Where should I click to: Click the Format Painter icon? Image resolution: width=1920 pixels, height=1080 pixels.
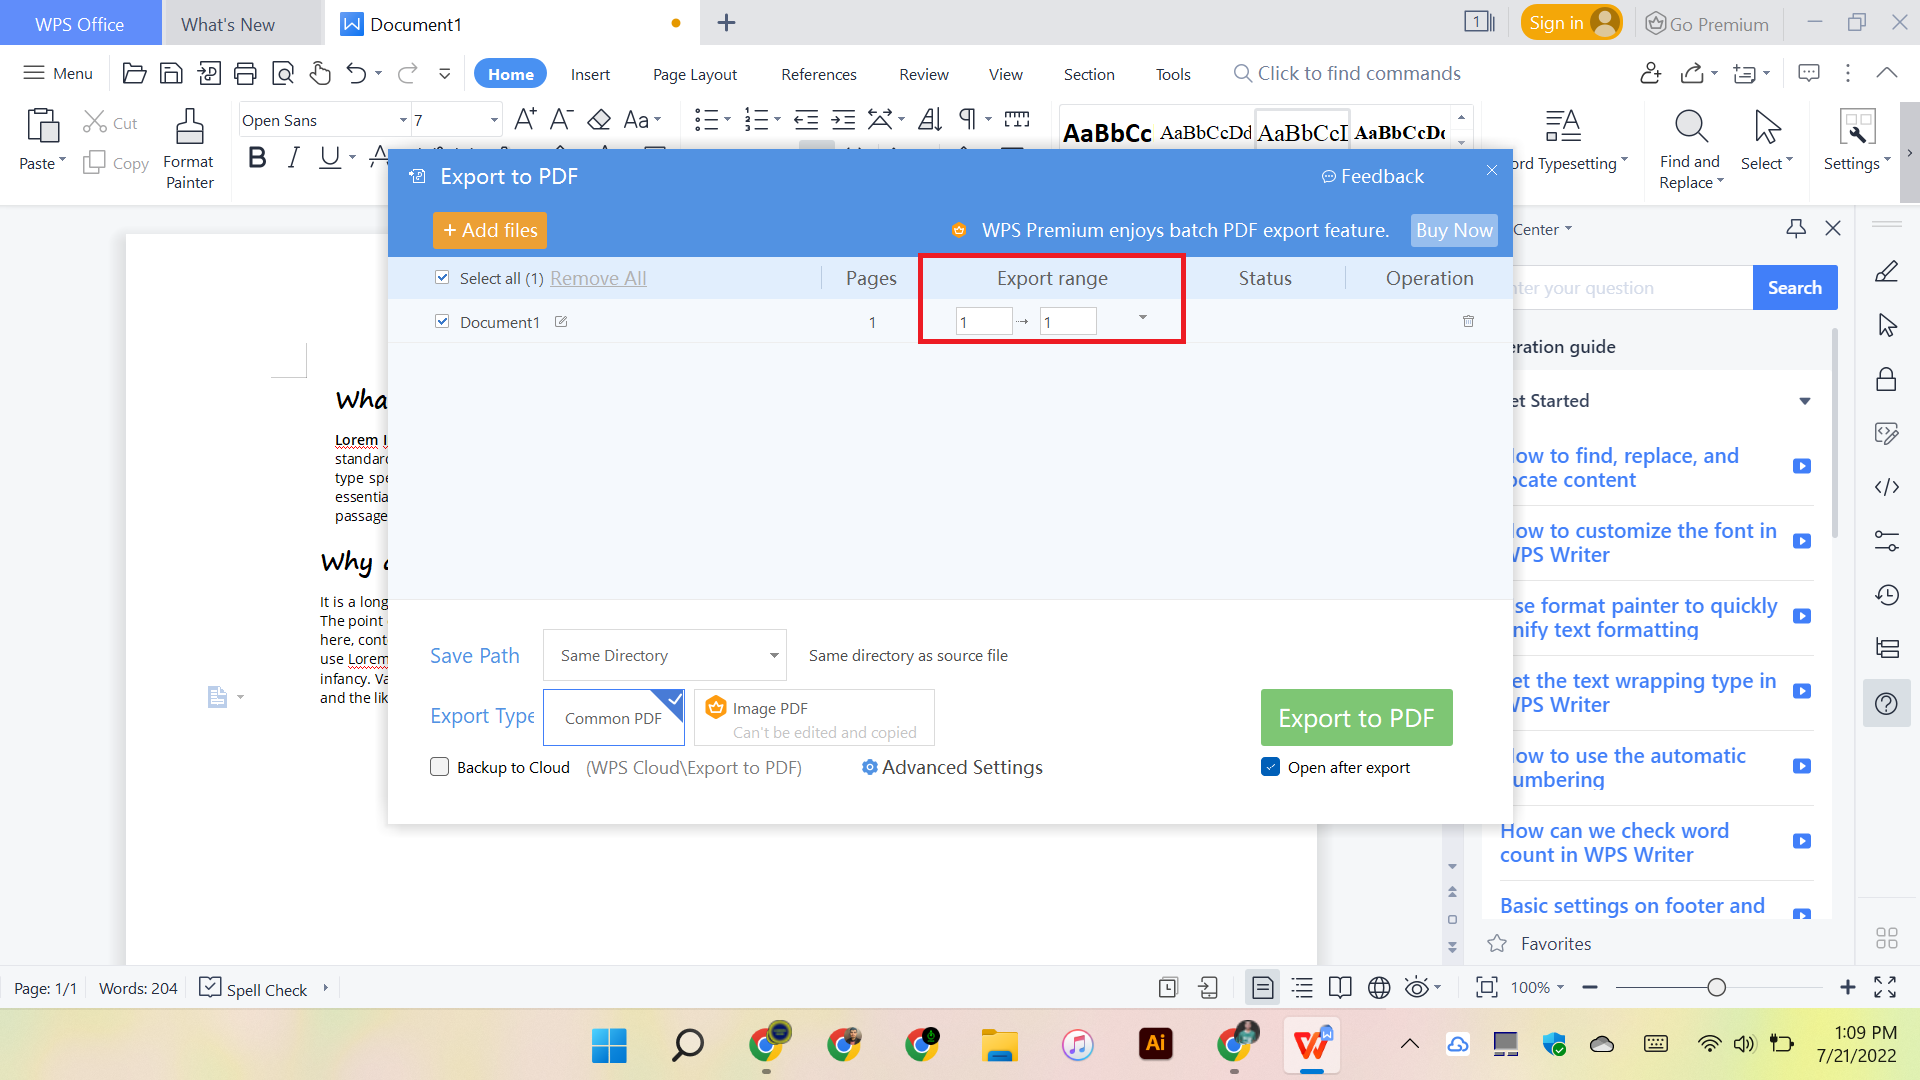click(x=189, y=128)
